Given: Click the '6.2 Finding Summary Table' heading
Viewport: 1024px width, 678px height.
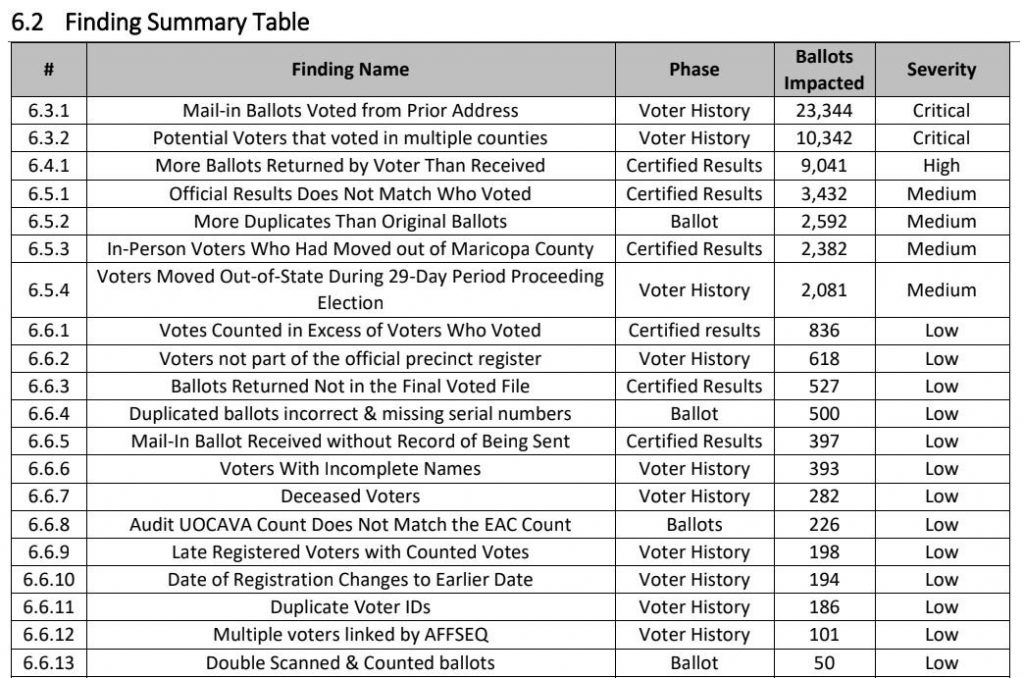Looking at the screenshot, I should pos(160,21).
